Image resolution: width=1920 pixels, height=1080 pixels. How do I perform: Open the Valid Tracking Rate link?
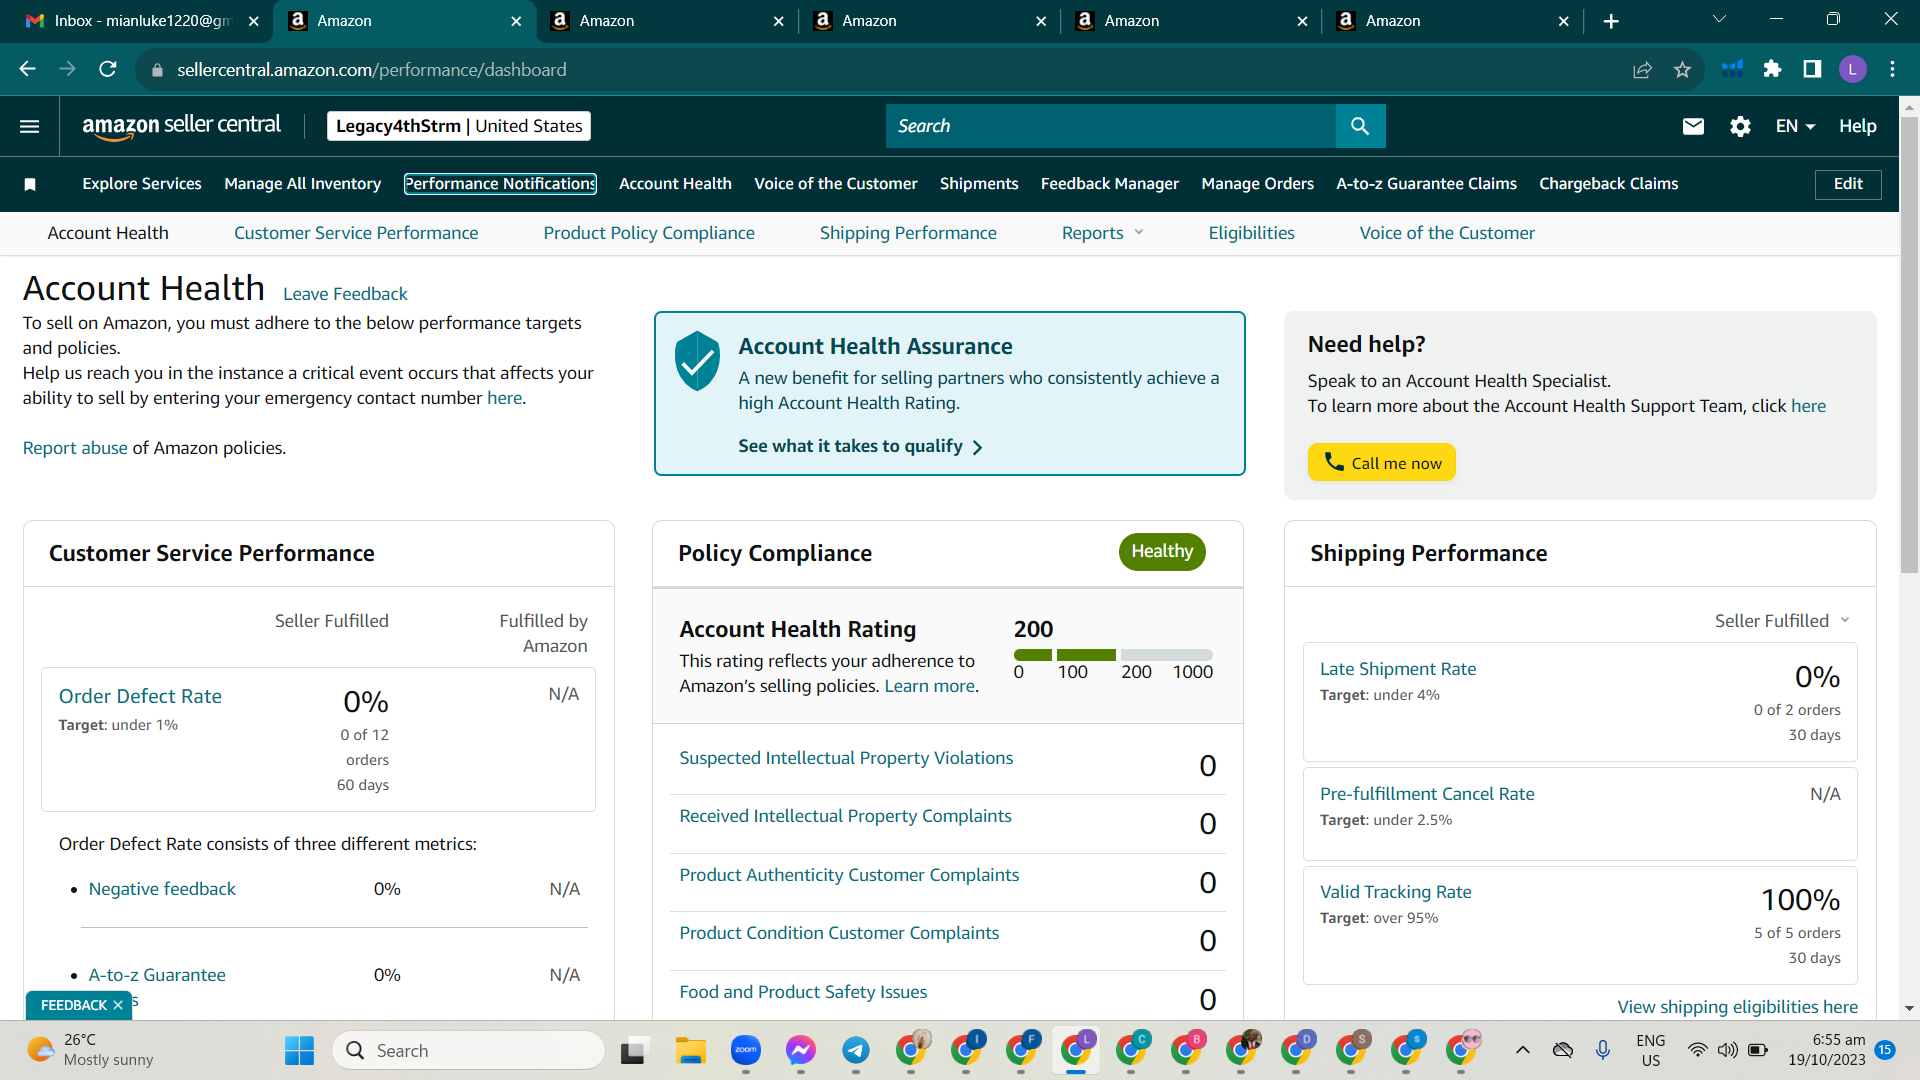(1395, 892)
